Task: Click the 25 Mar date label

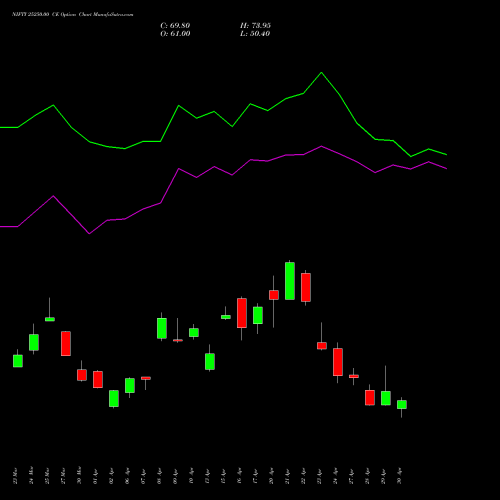Action: click(47, 476)
